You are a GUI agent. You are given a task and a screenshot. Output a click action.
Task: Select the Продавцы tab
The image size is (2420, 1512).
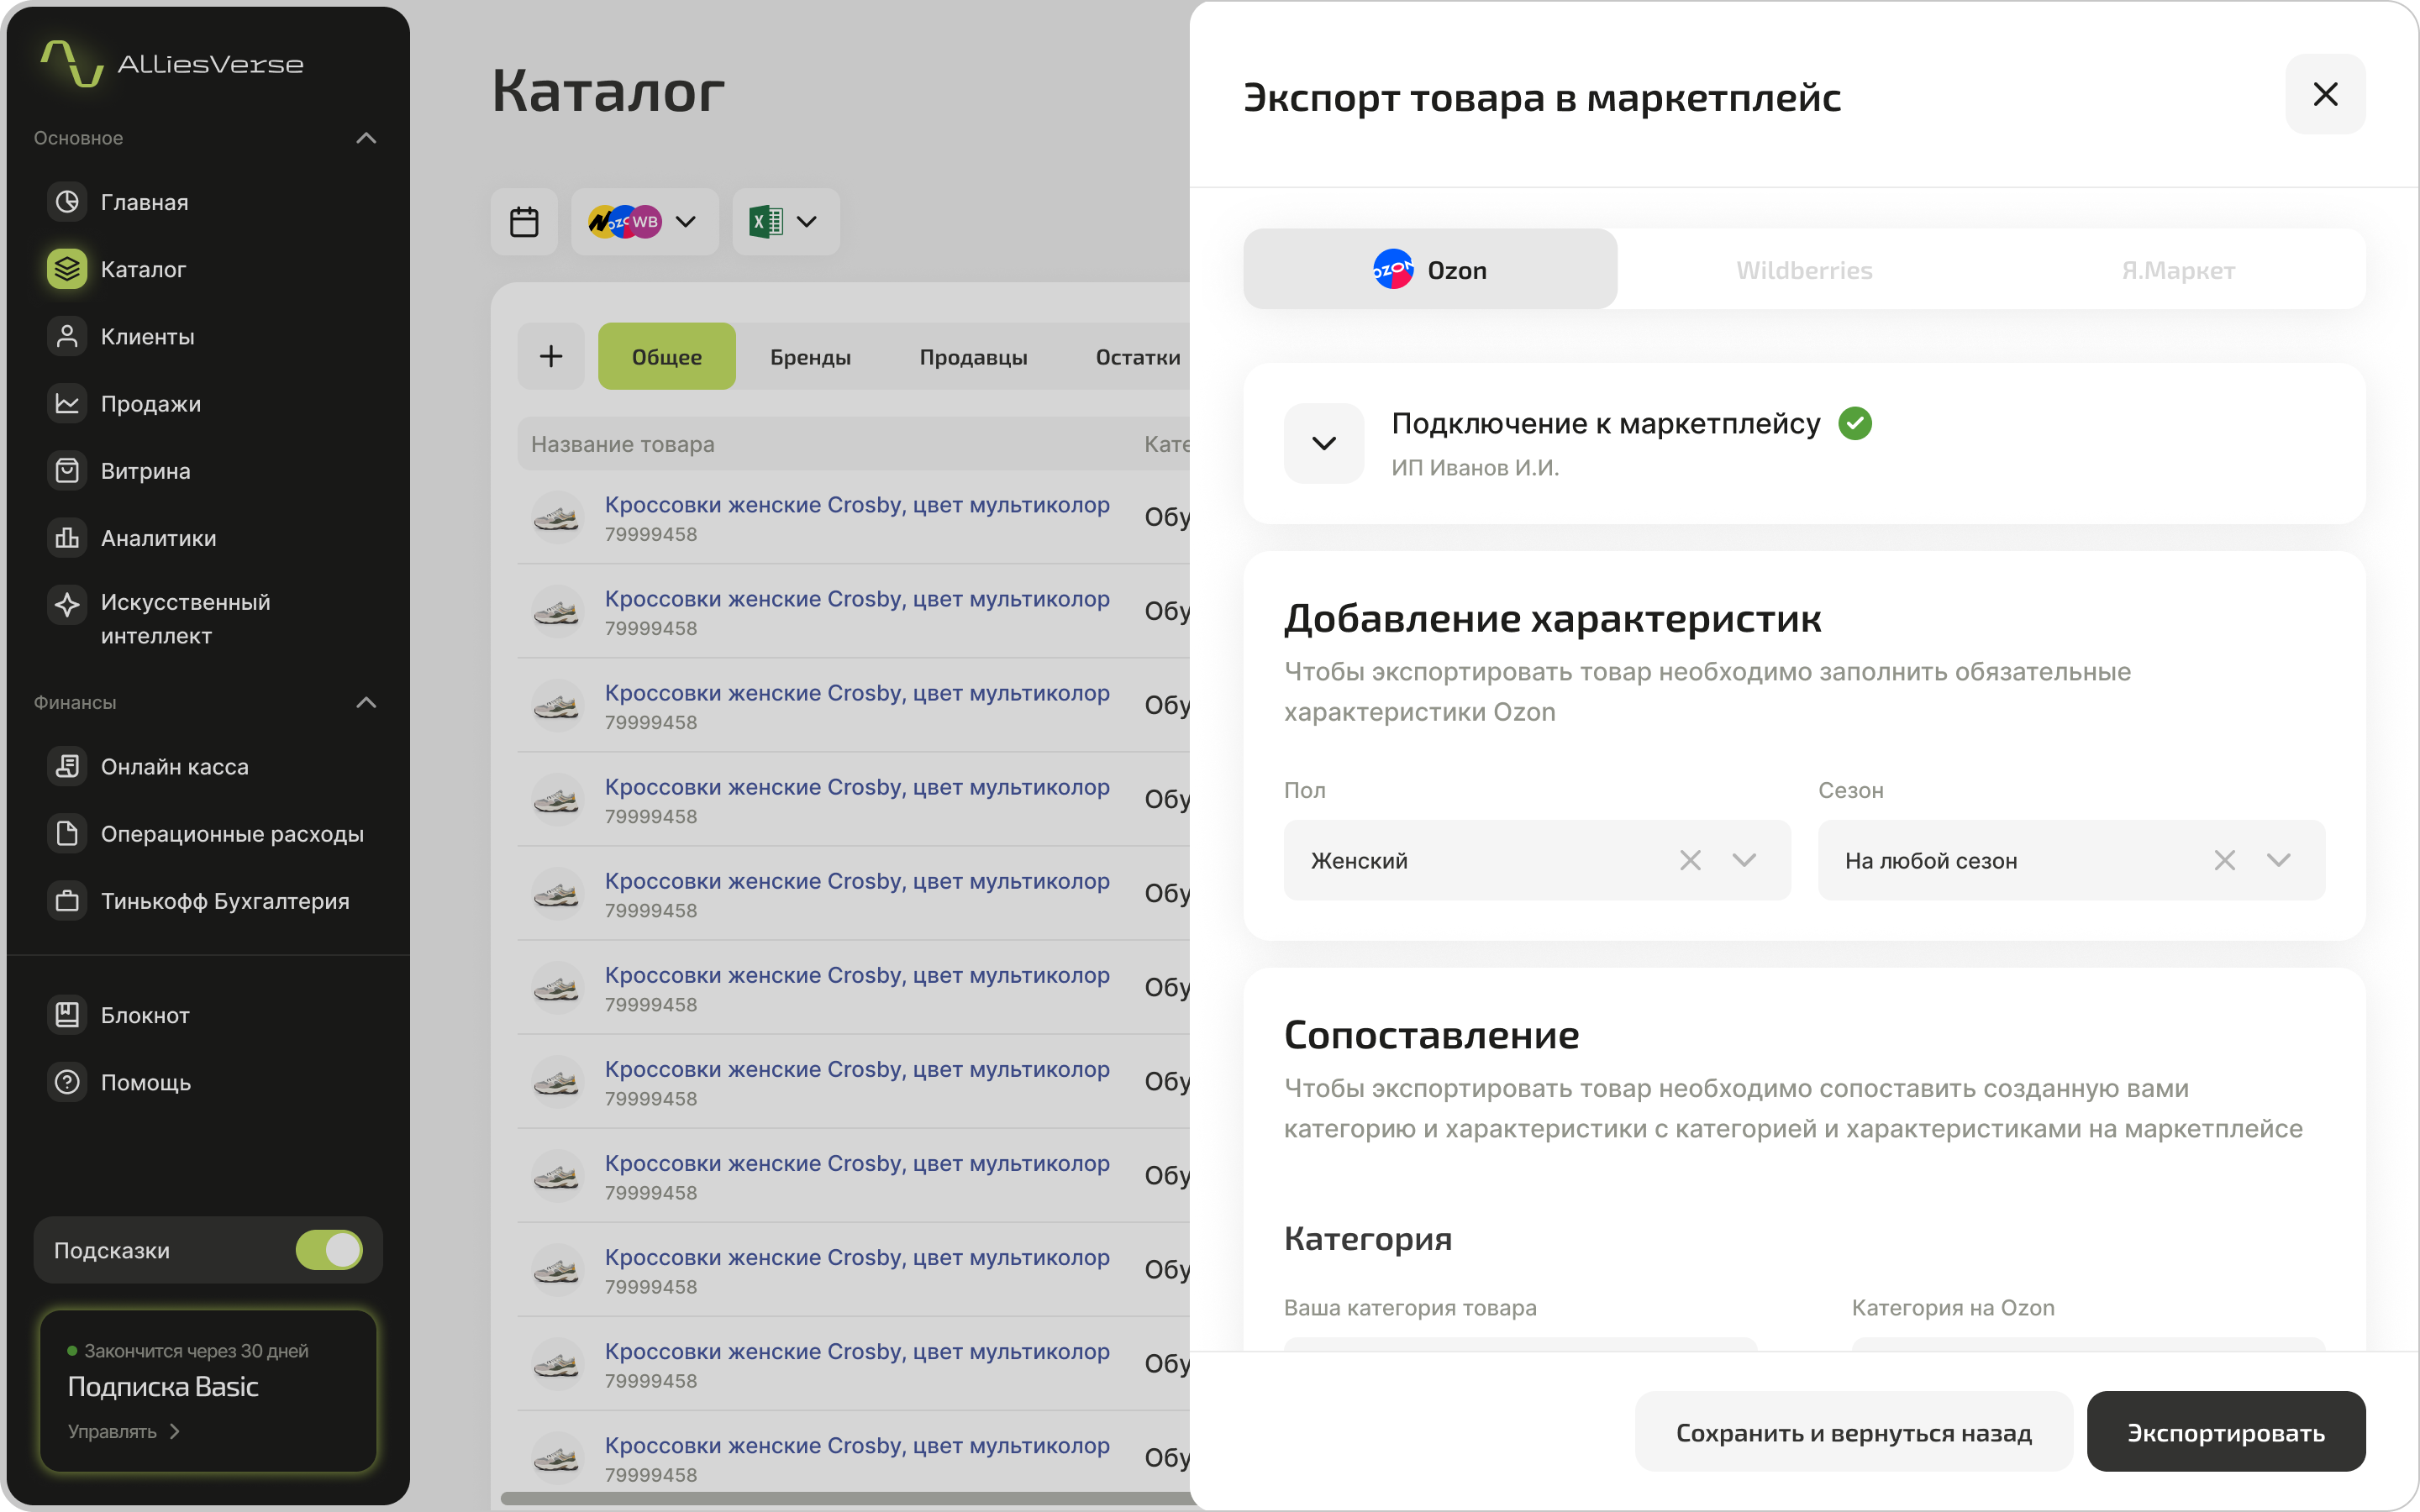tap(973, 356)
